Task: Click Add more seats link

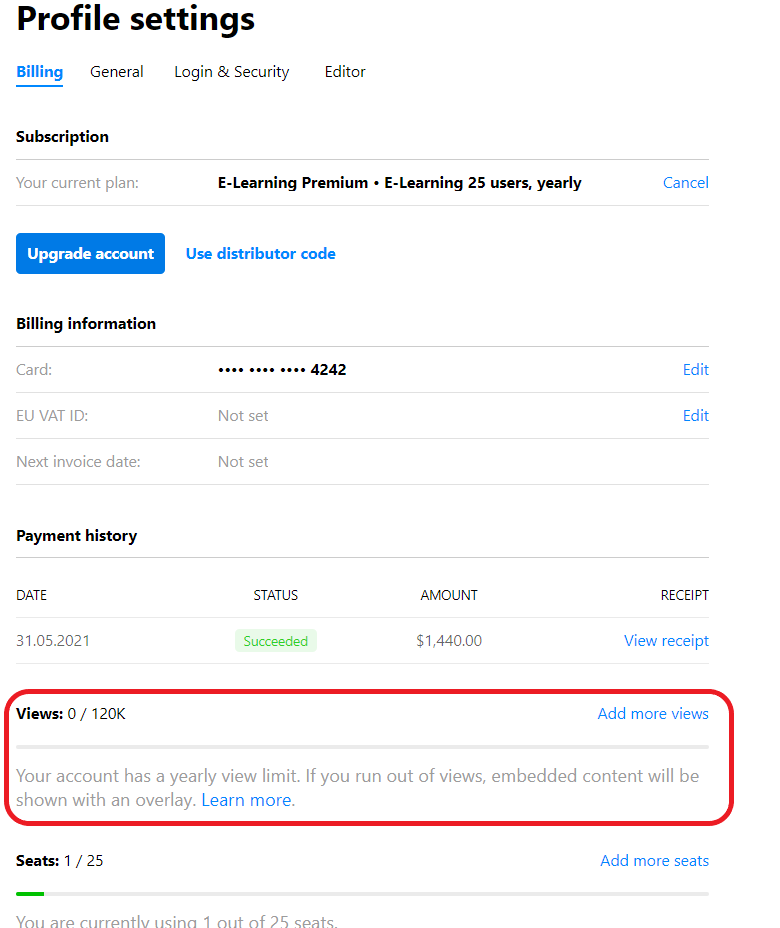Action: click(655, 861)
